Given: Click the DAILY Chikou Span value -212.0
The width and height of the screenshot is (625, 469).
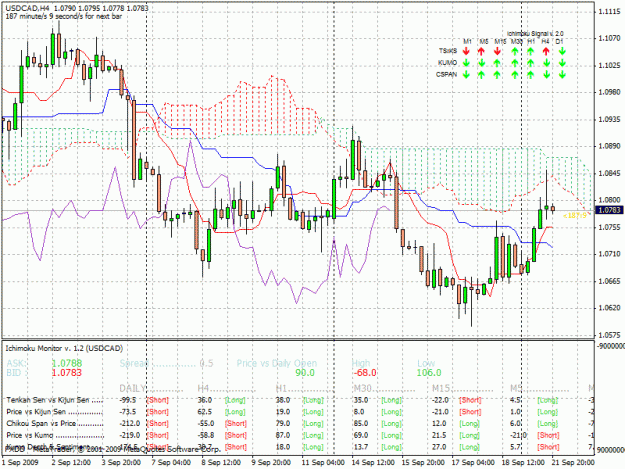Looking at the screenshot, I should (130, 423).
